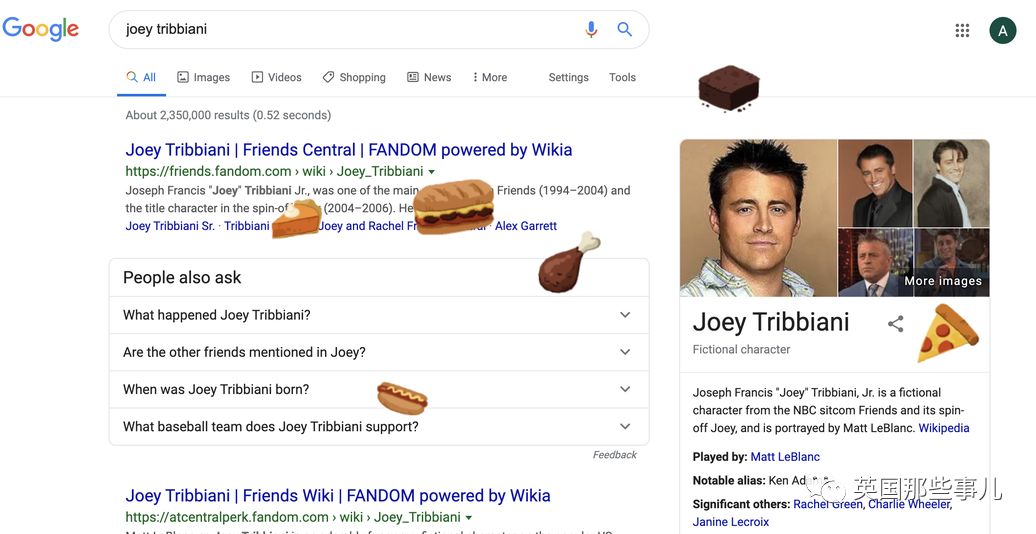Open the account avatar menu

pyautogui.click(x=1002, y=31)
